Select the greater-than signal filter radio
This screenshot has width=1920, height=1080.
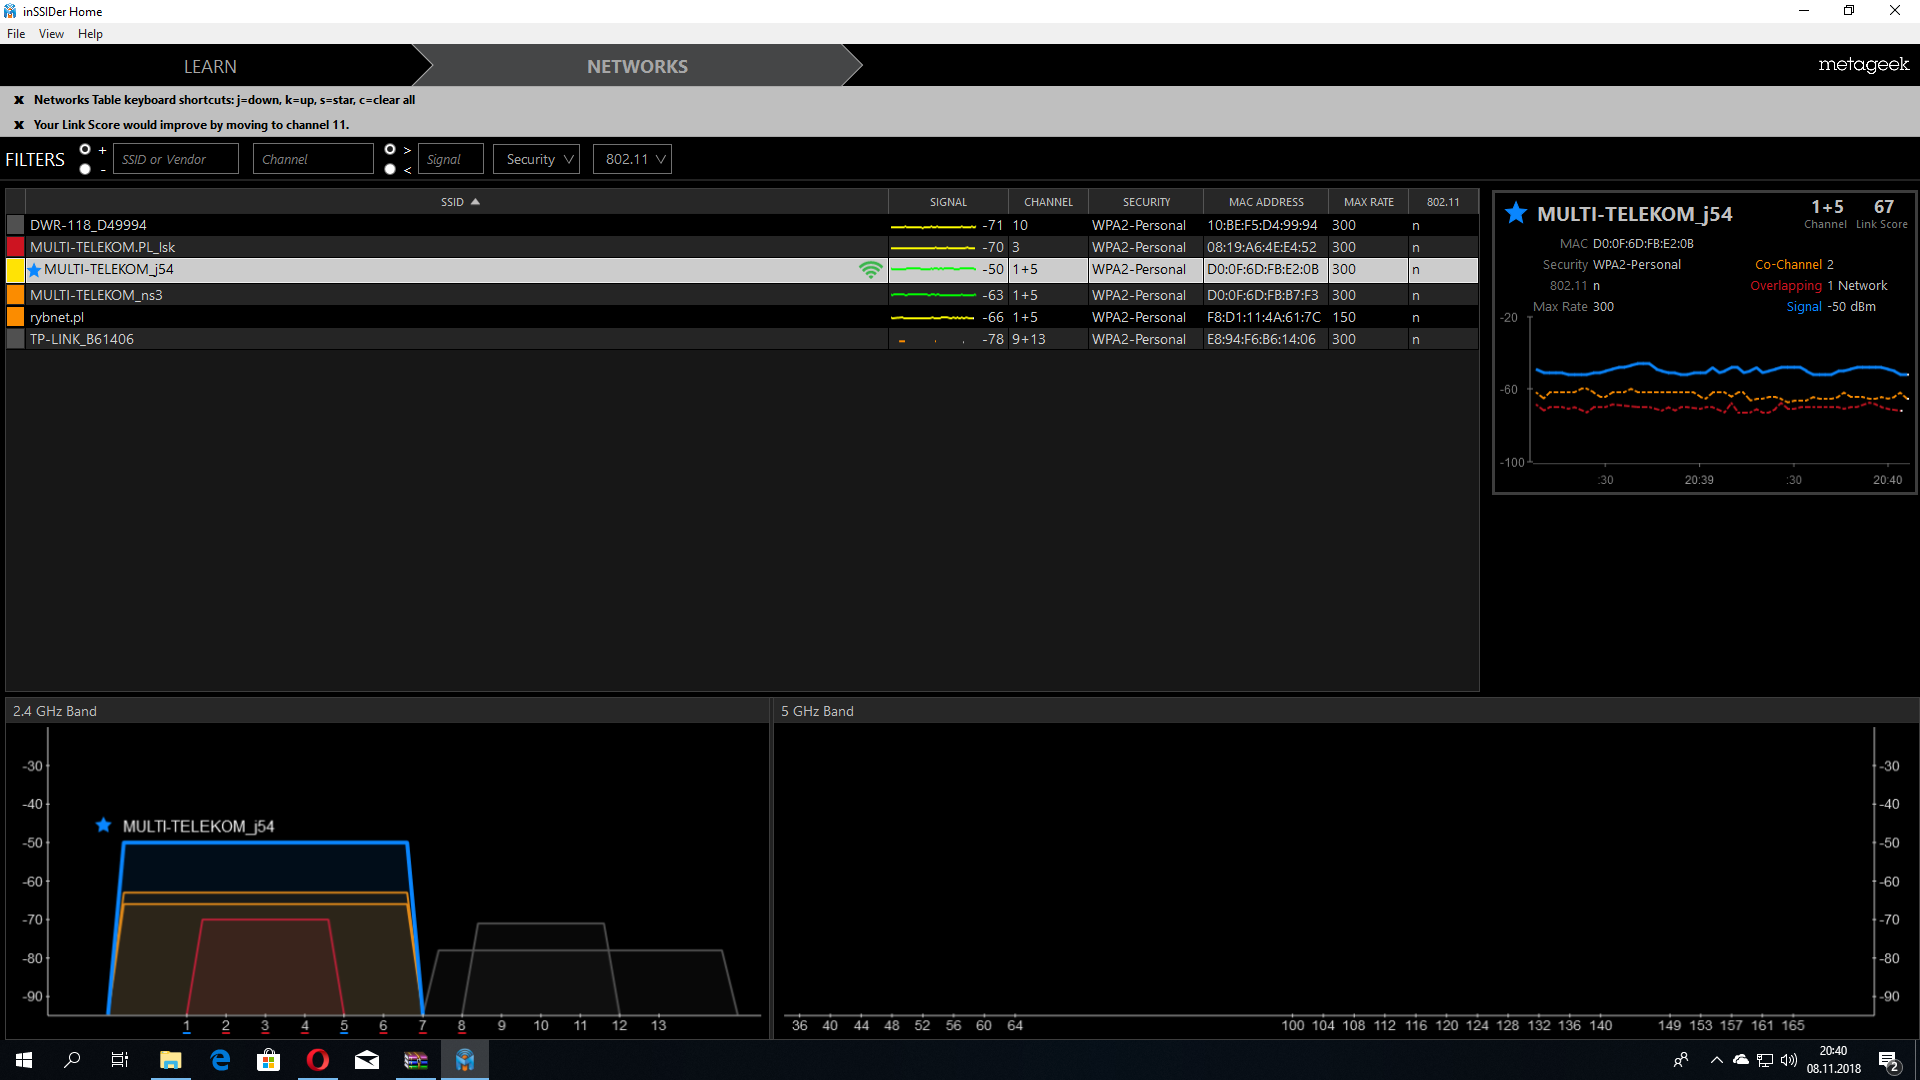point(390,150)
